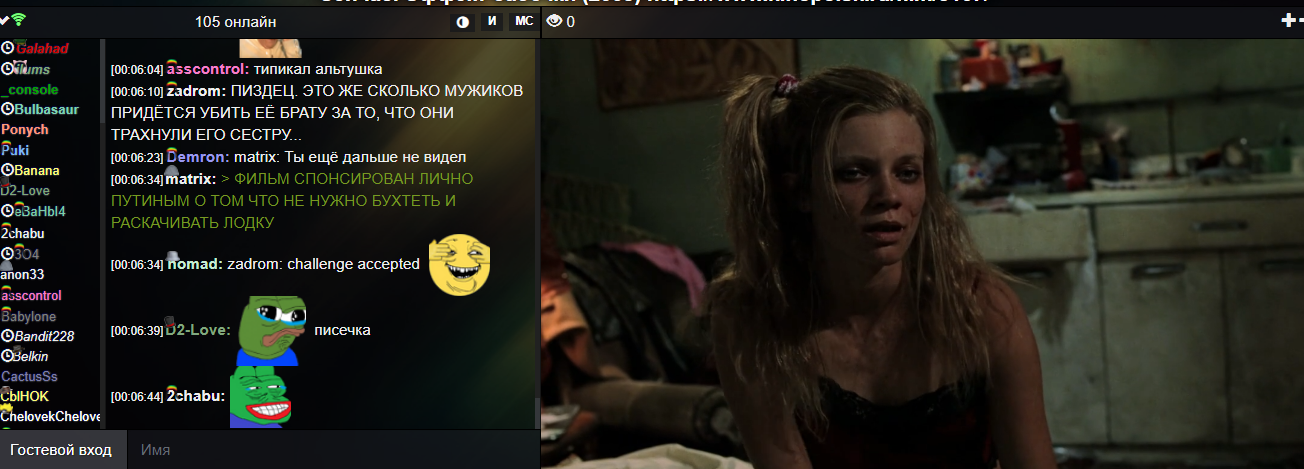Click the Demron username in the chat messages
Screen dimensions: 1304x469
coord(198,157)
